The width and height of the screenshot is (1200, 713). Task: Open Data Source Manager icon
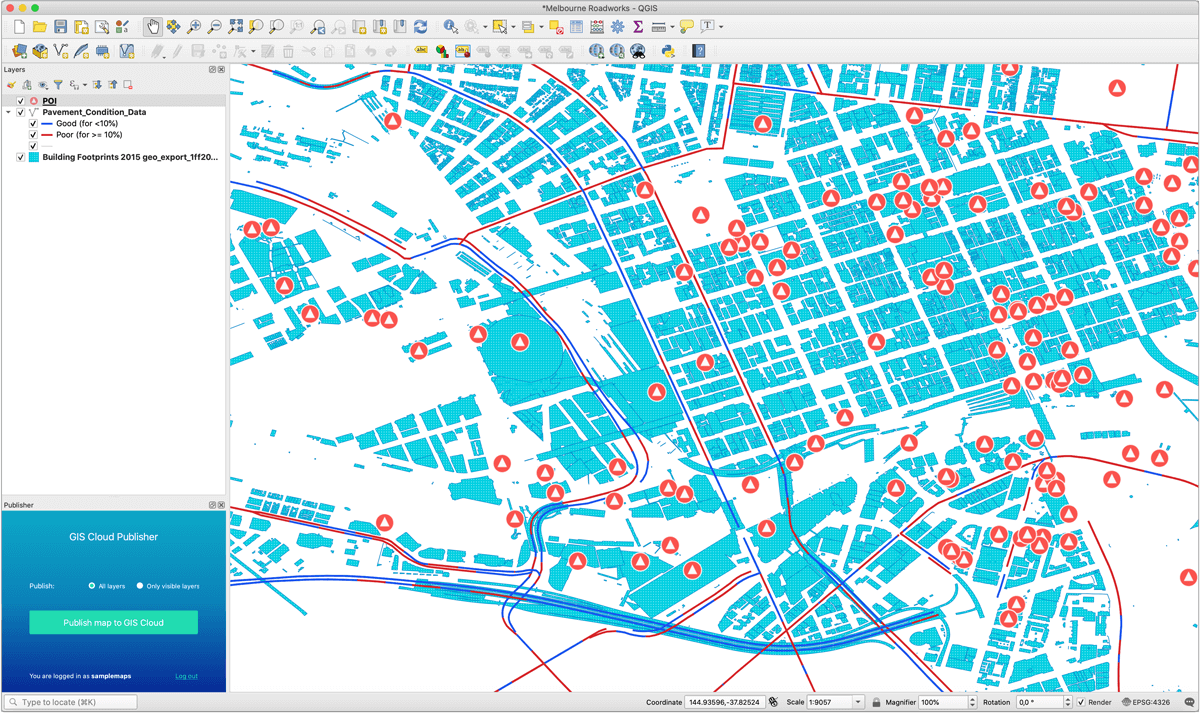[x=19, y=51]
